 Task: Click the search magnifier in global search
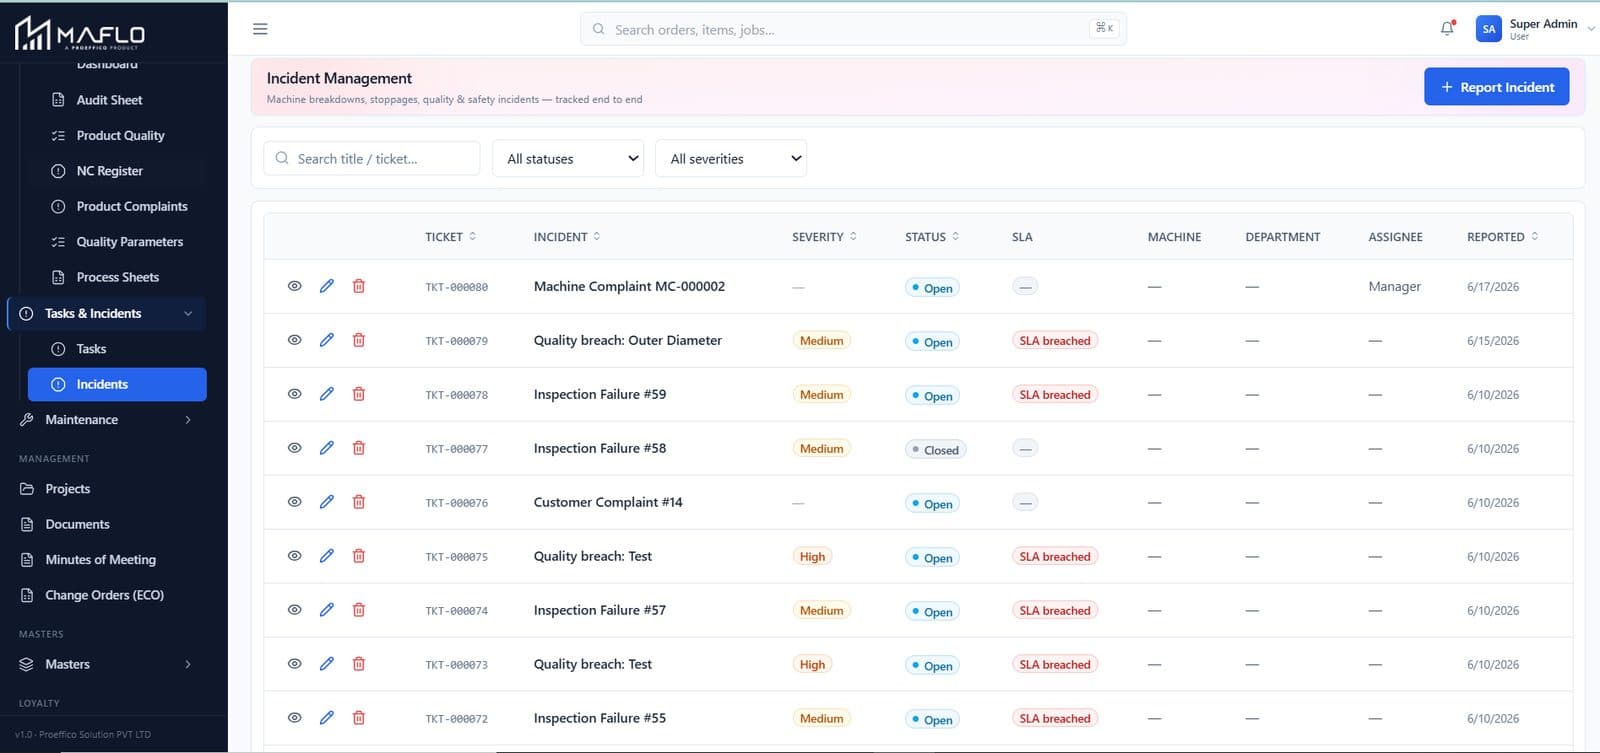click(598, 29)
